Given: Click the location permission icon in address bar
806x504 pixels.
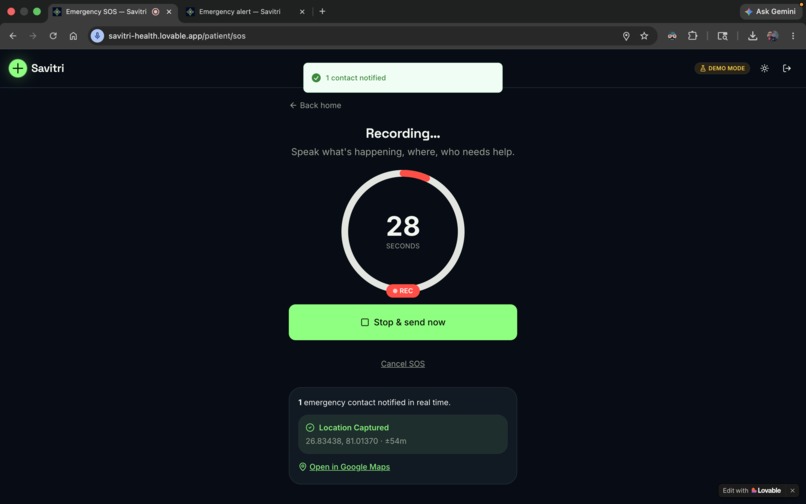Looking at the screenshot, I should coord(626,36).
